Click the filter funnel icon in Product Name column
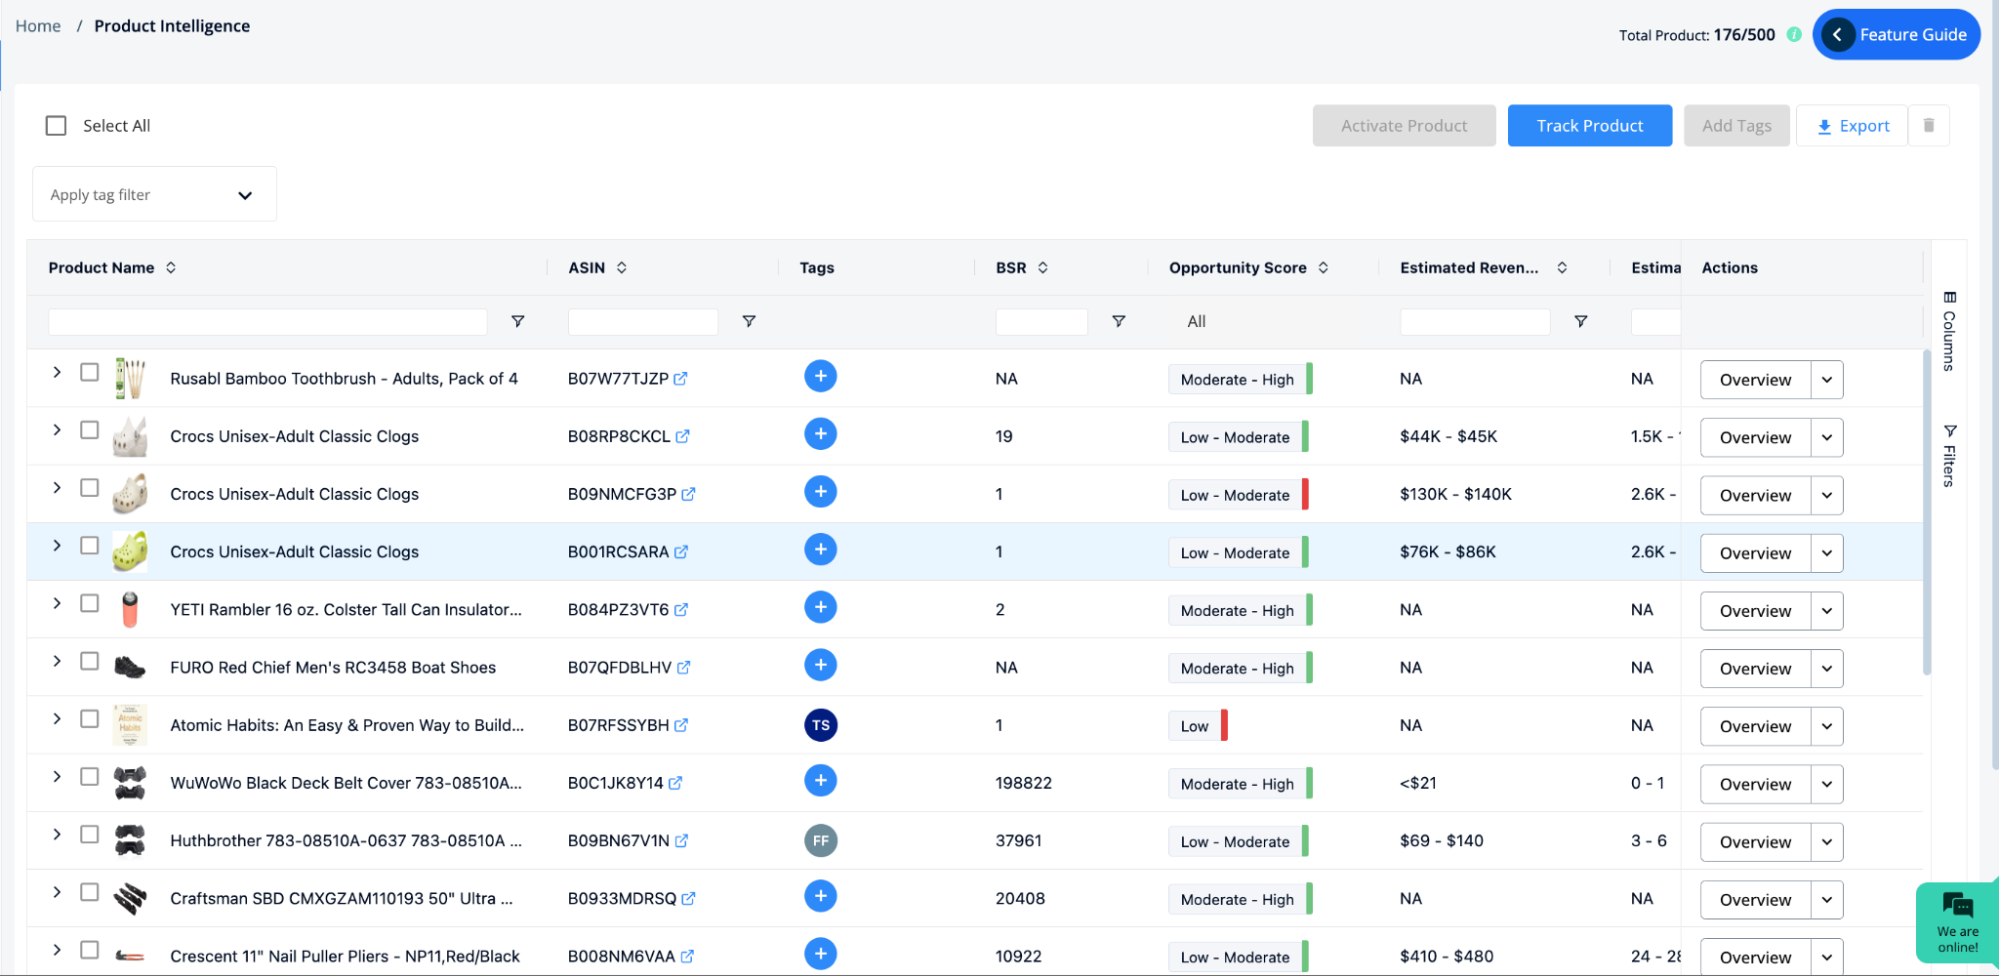The height and width of the screenshot is (977, 1999). click(x=518, y=321)
